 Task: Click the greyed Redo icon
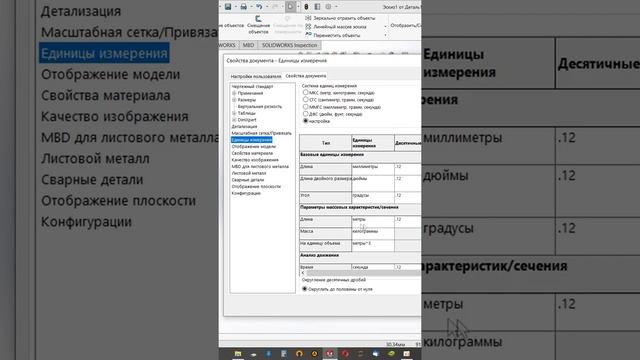275,7
